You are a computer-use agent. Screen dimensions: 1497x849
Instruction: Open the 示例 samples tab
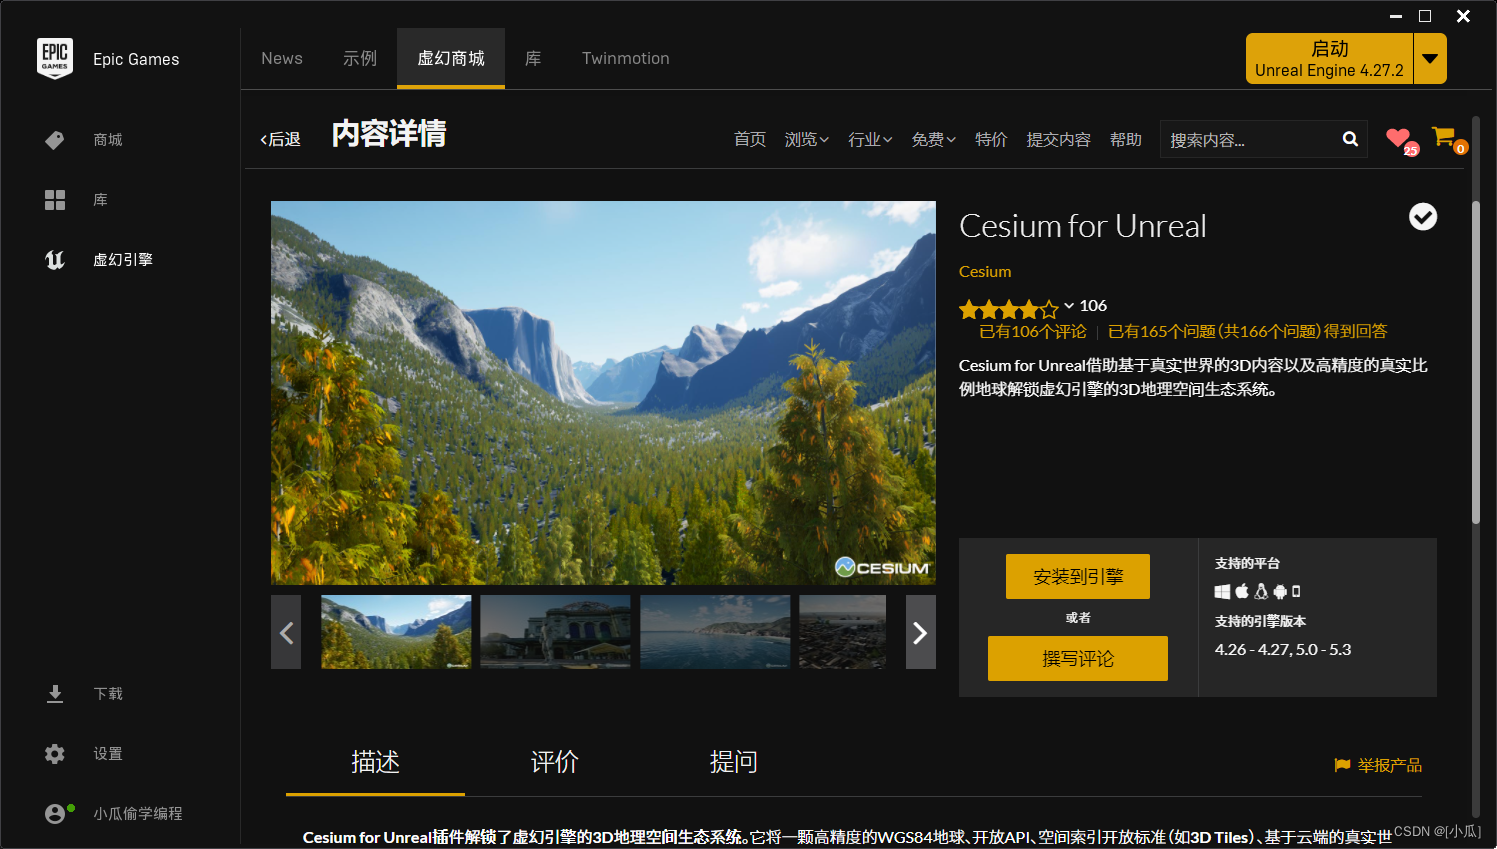click(360, 58)
